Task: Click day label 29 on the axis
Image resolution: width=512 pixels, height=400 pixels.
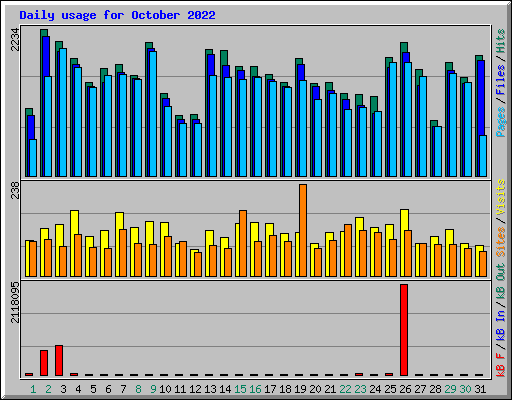Action: click(x=450, y=389)
